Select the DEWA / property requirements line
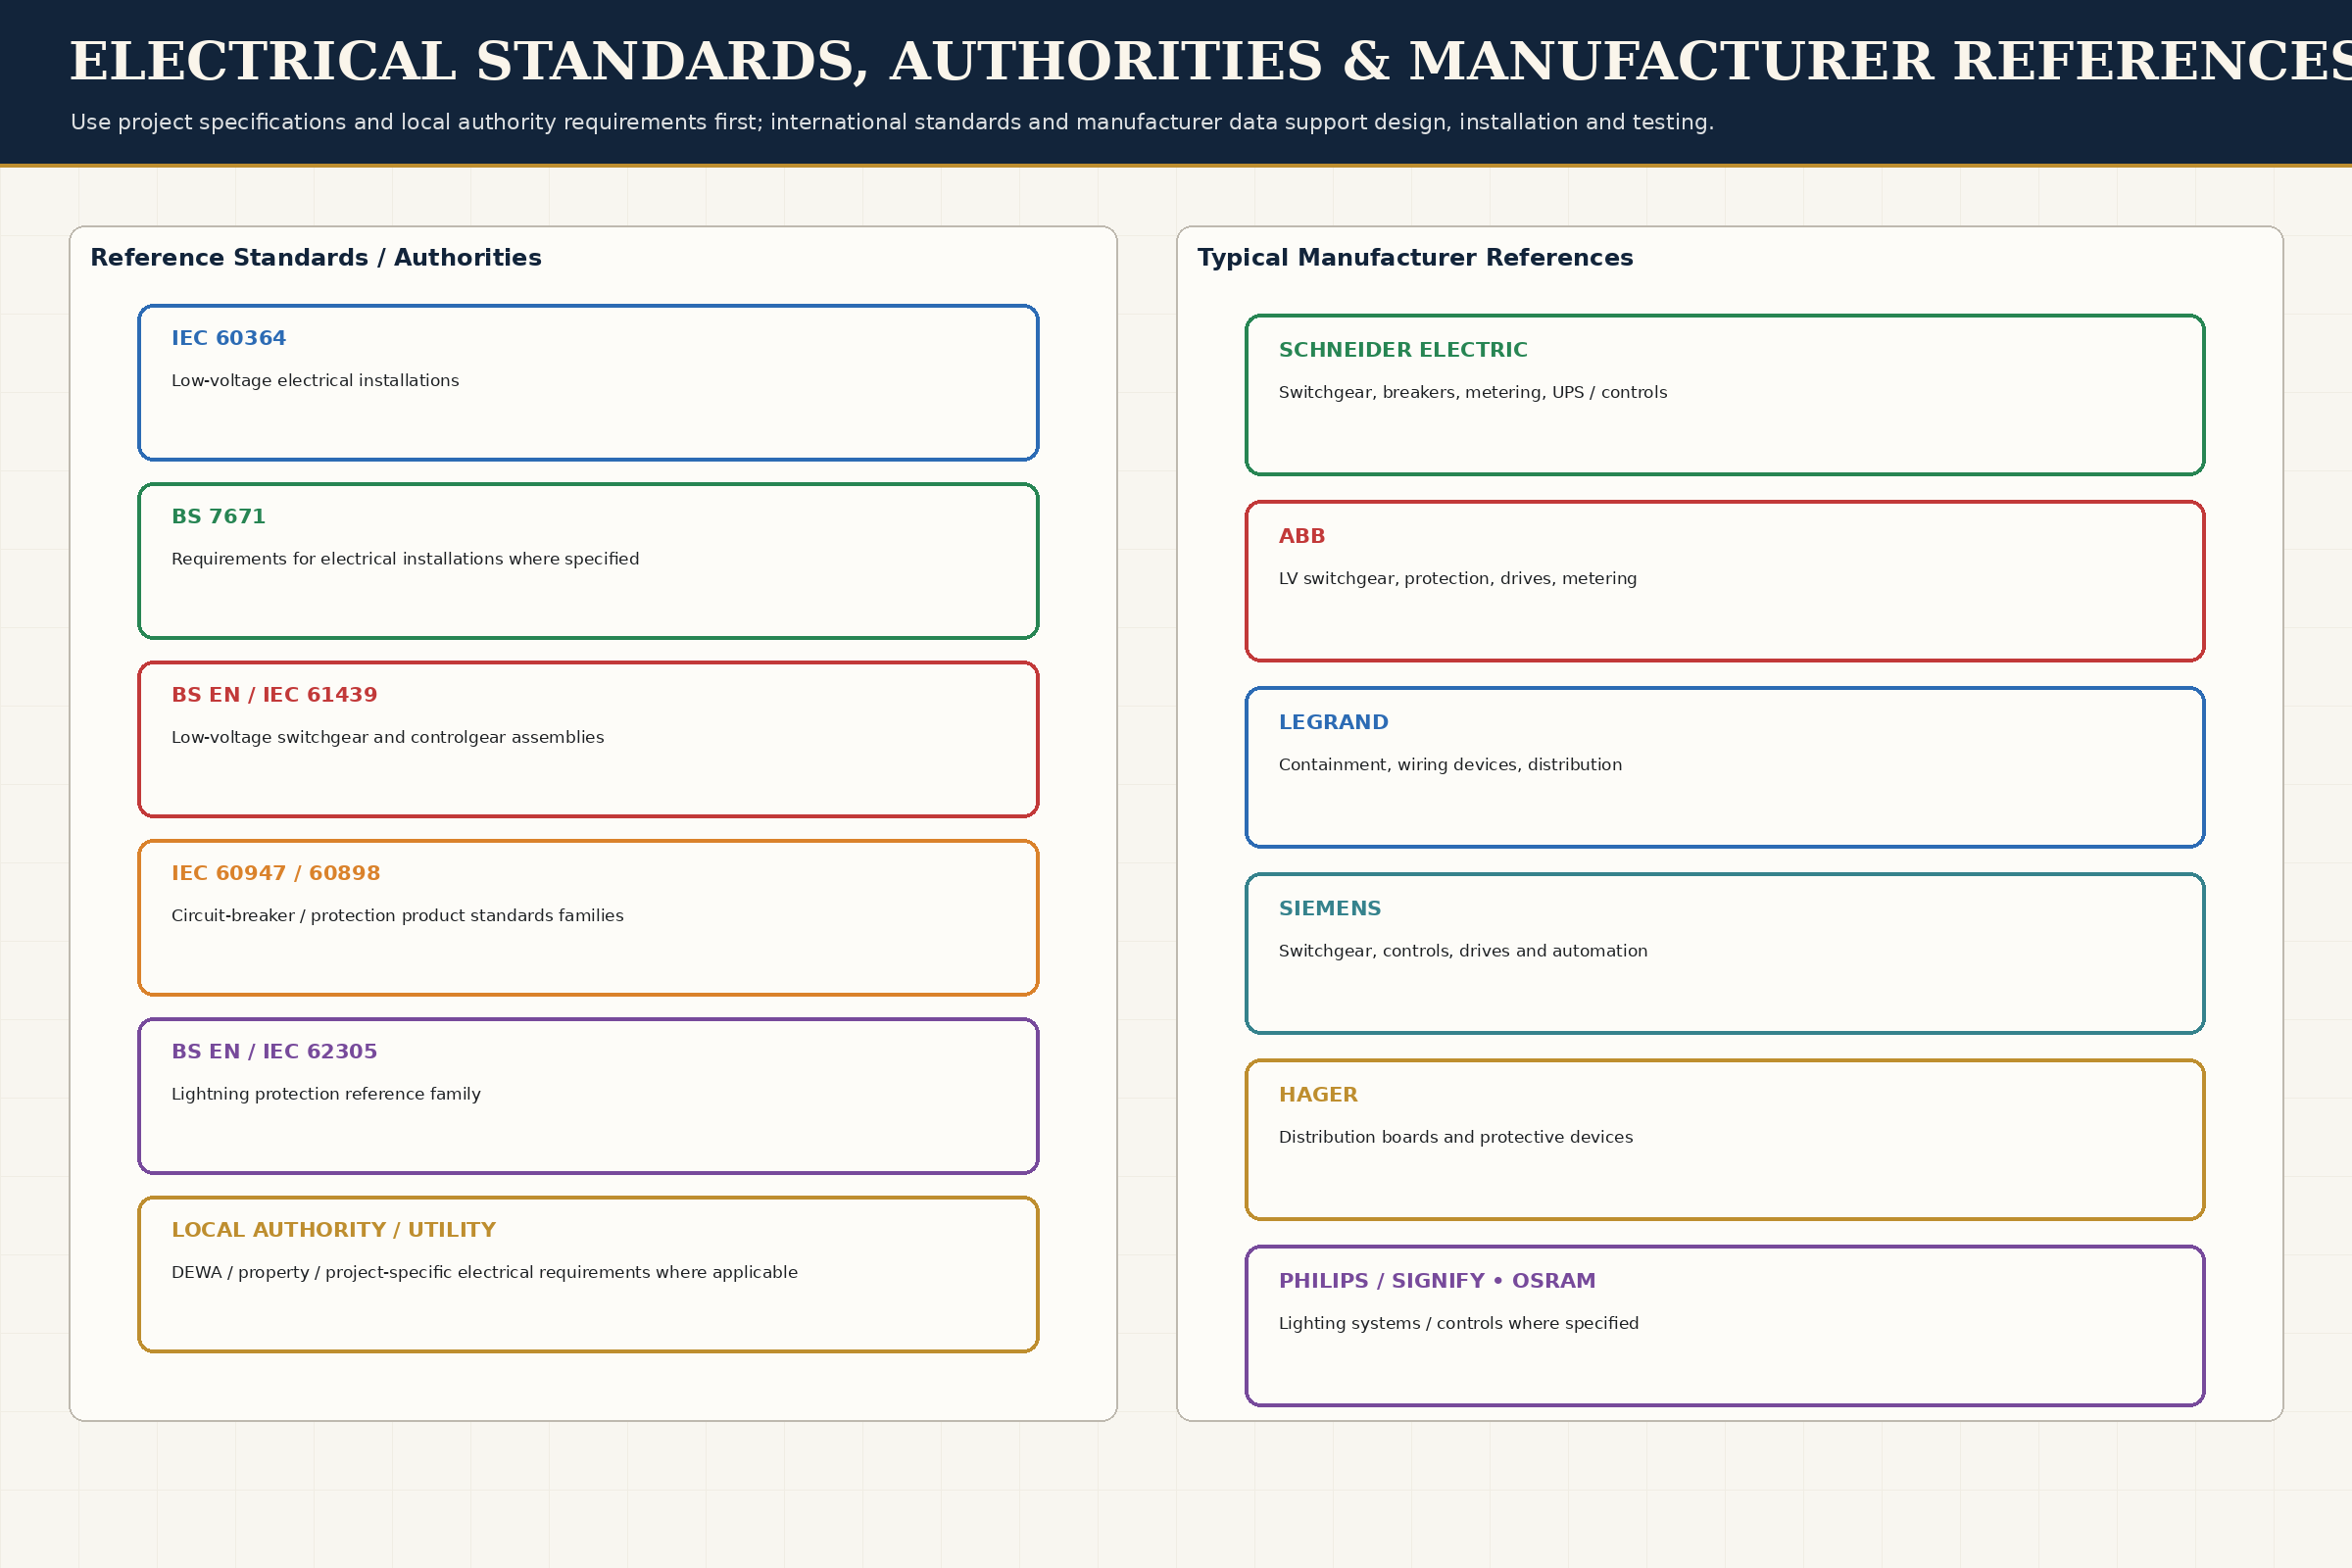Image resolution: width=2352 pixels, height=1568 pixels. click(484, 1272)
